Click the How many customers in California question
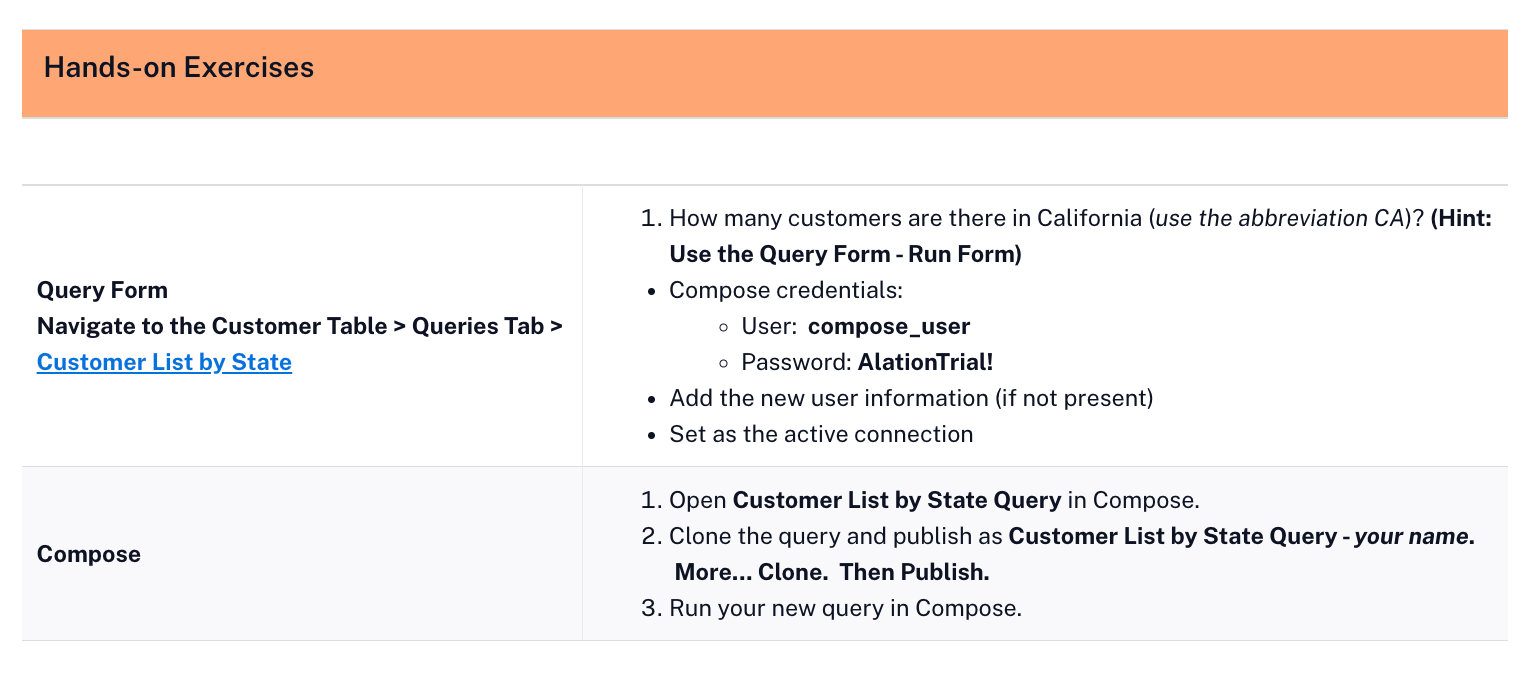Viewport: 1532px width, 674px height. click(x=906, y=218)
